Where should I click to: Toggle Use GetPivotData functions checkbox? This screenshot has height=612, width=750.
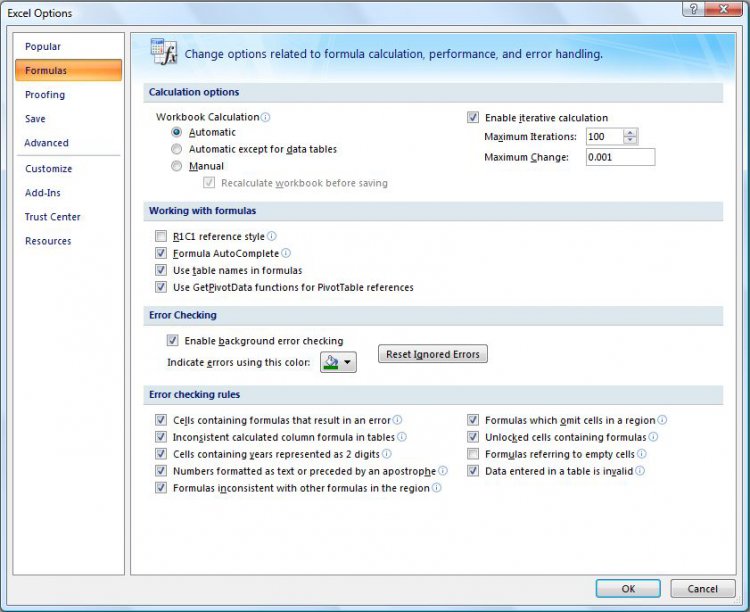point(161,287)
